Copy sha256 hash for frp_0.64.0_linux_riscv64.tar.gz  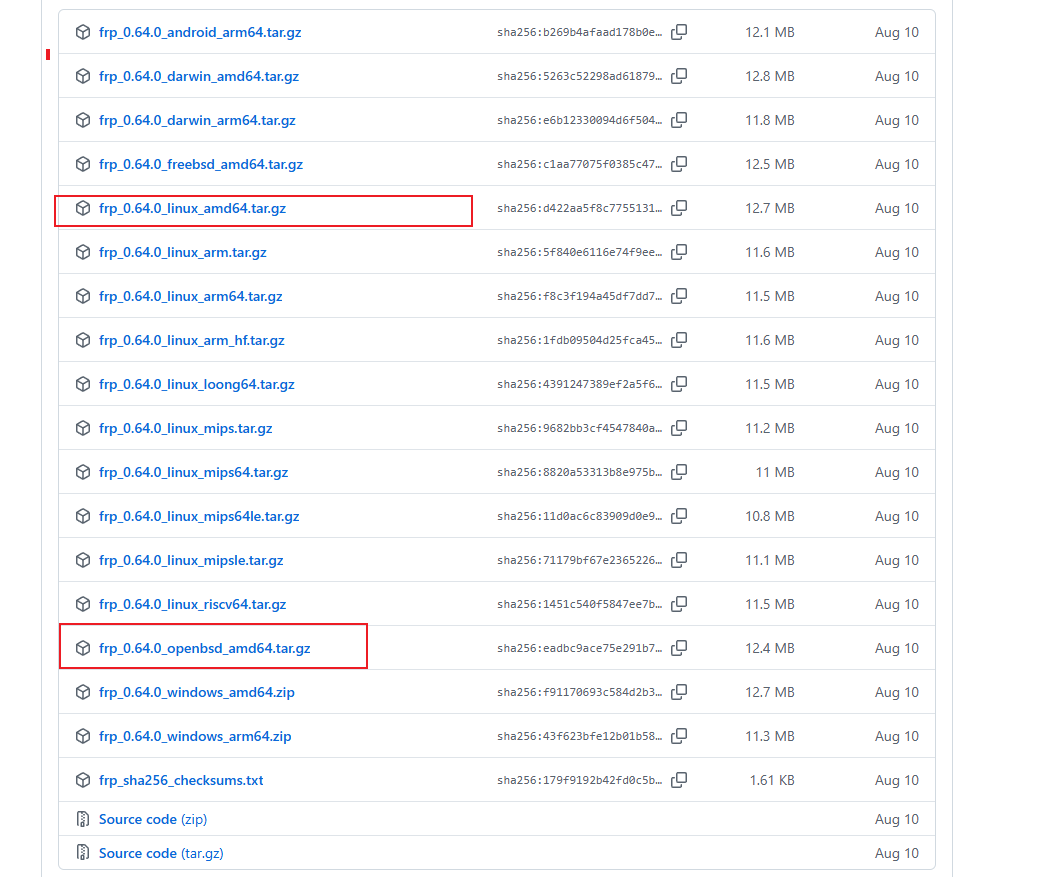coord(679,604)
